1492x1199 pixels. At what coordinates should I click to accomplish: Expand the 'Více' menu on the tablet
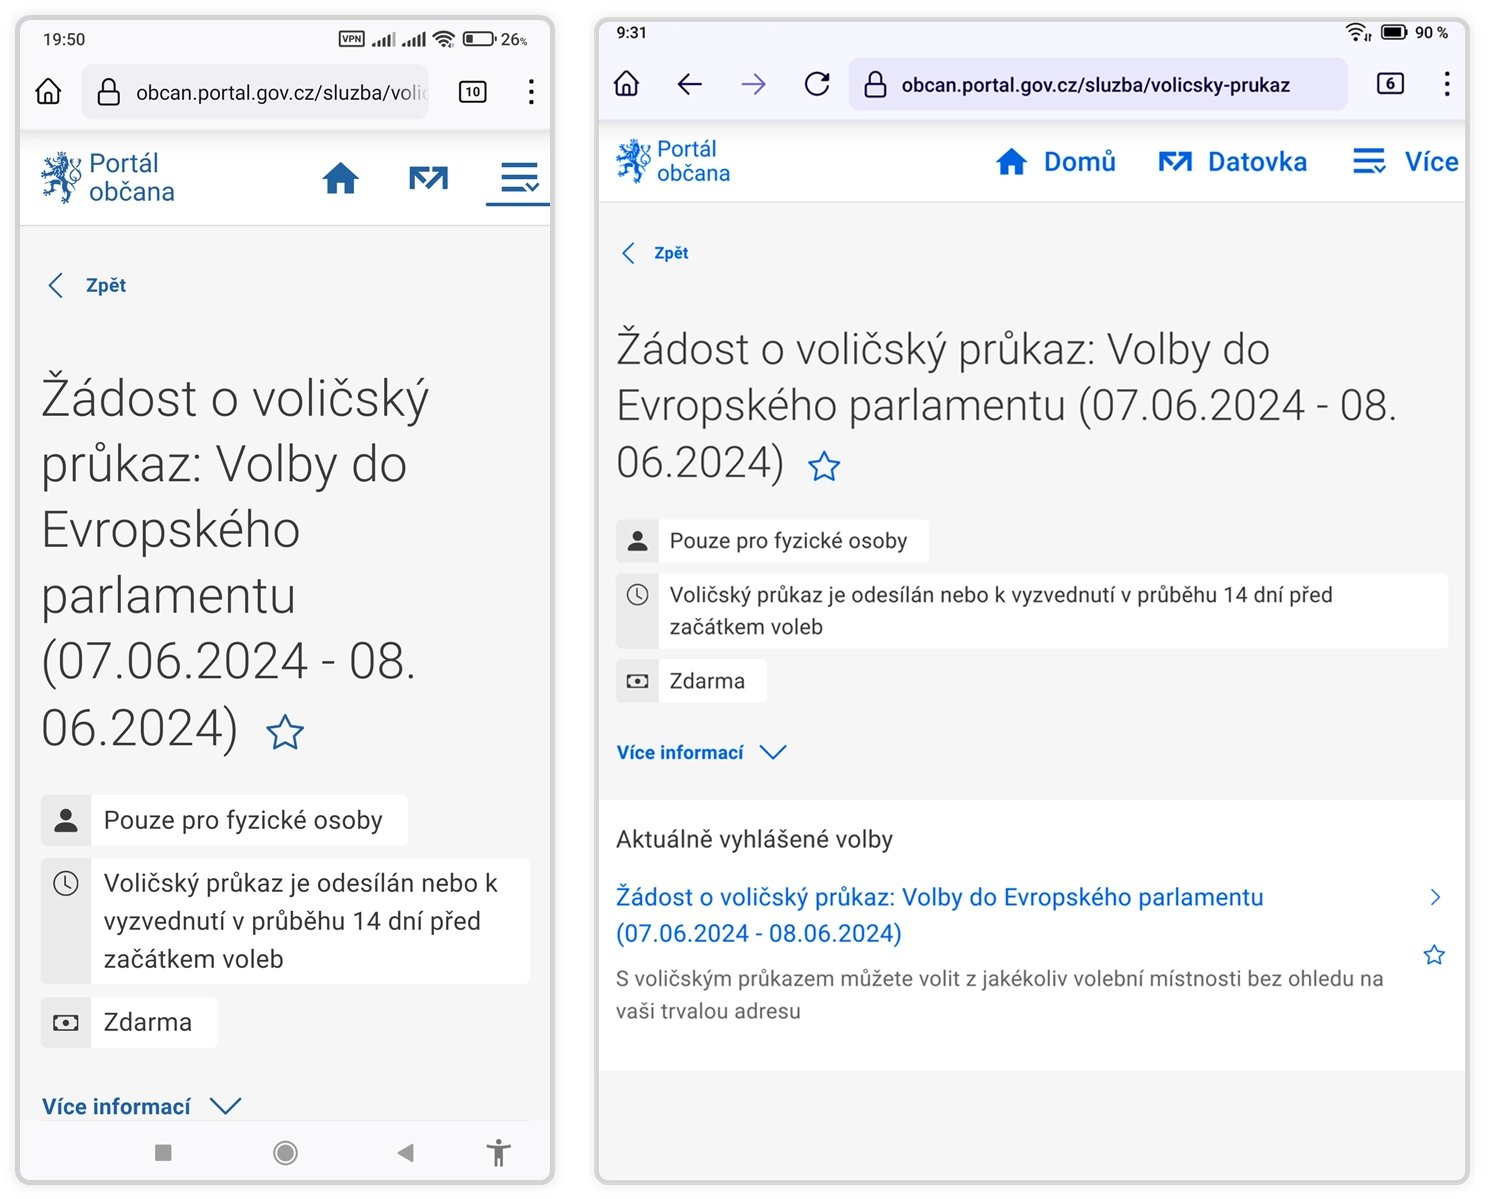(1405, 162)
